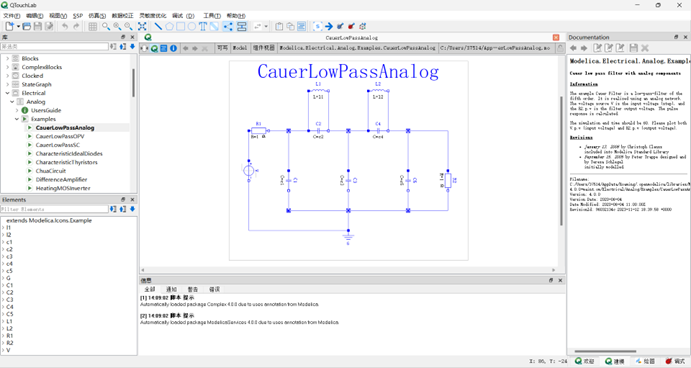Screen dimensions: 691x368
Task: Select the Ellipse shape tool
Action: point(192,26)
